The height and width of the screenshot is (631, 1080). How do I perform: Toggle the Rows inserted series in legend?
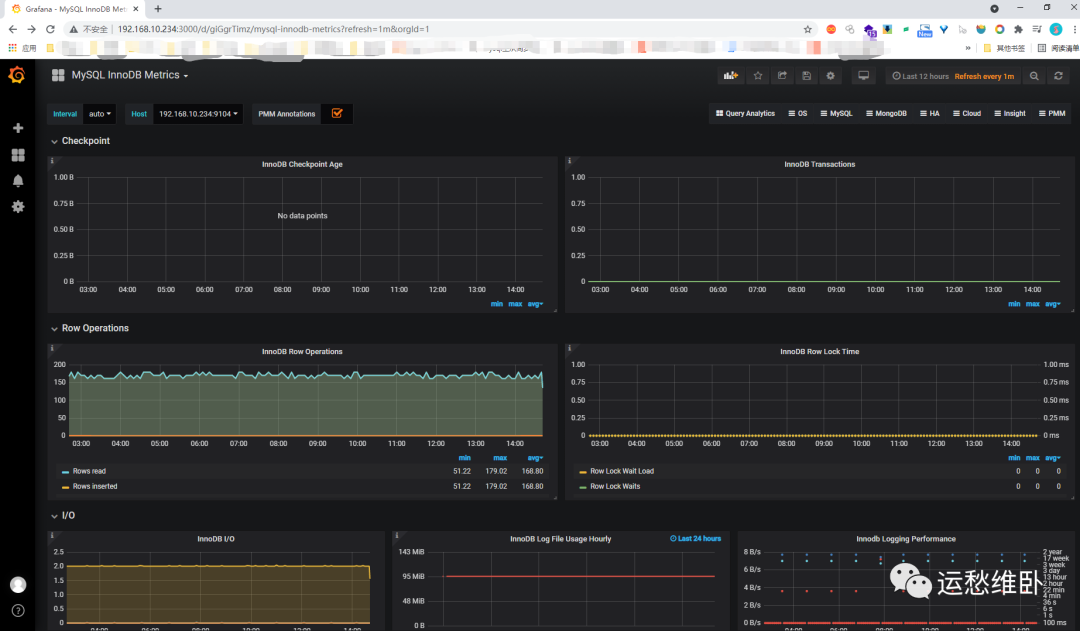click(95, 486)
